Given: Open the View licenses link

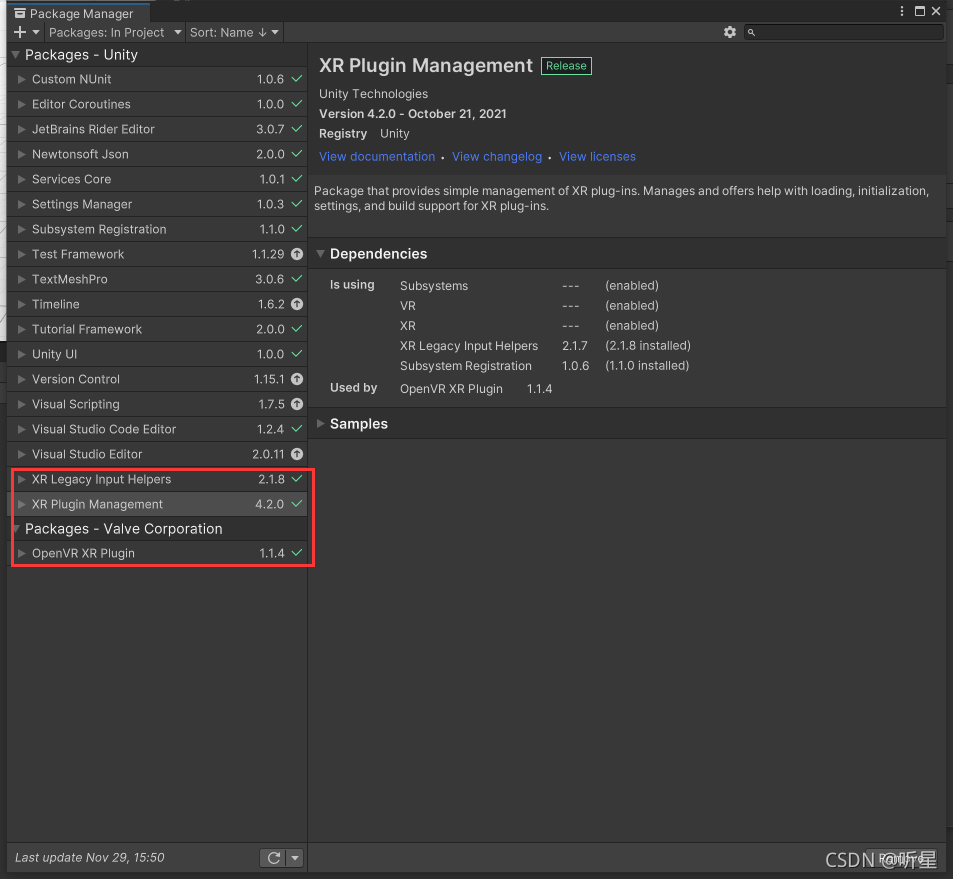Looking at the screenshot, I should click(x=597, y=157).
